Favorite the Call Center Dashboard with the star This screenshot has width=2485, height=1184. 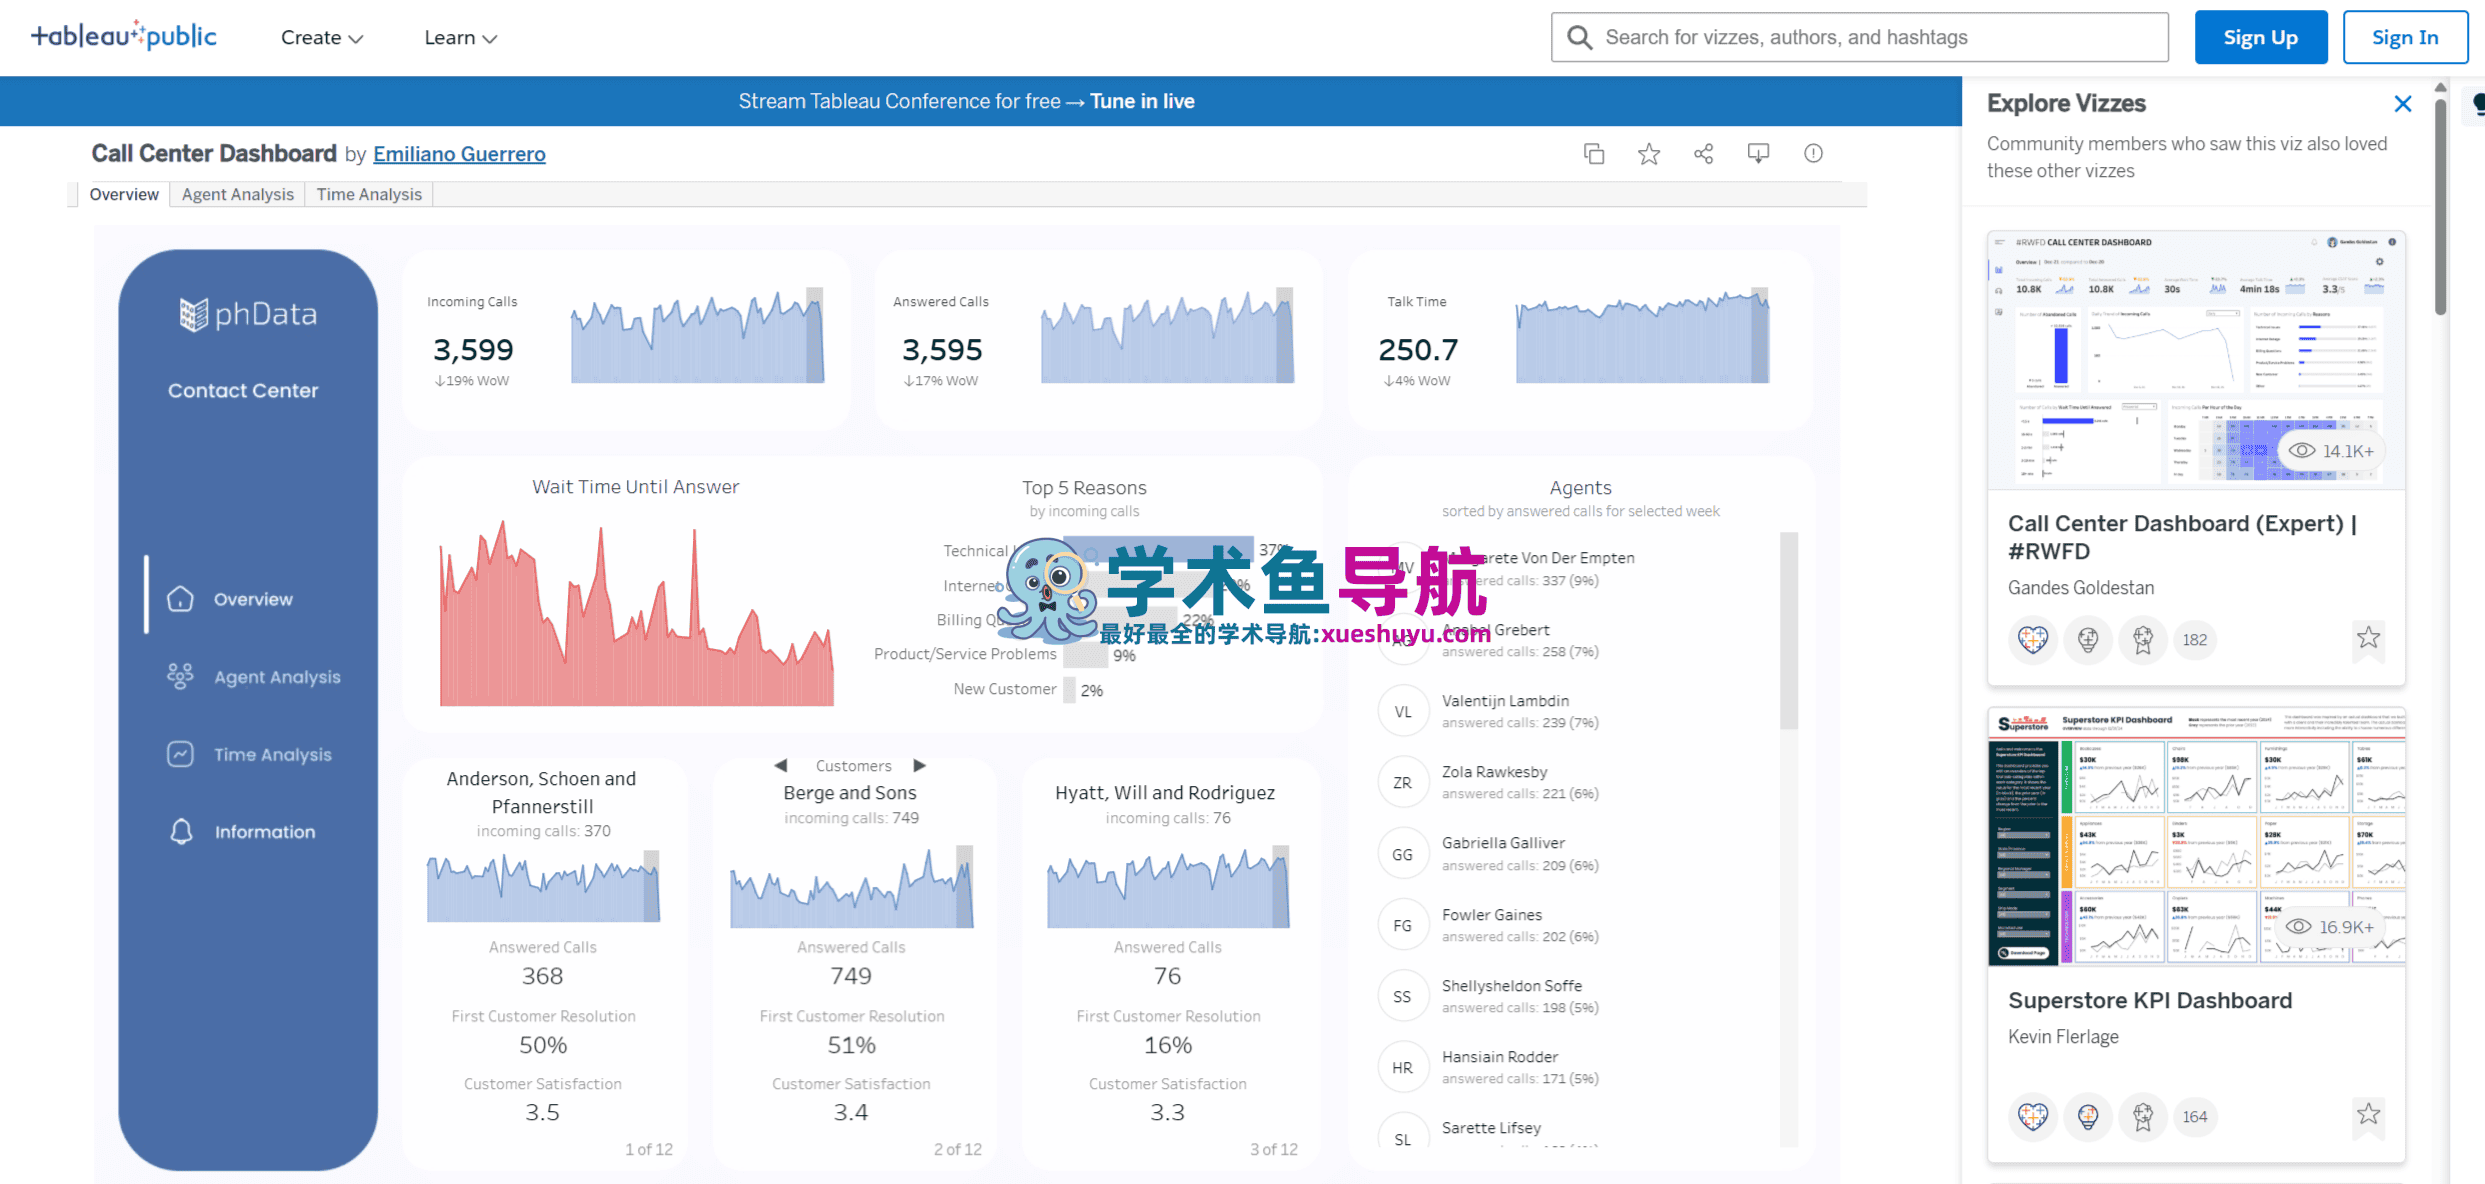1649,154
